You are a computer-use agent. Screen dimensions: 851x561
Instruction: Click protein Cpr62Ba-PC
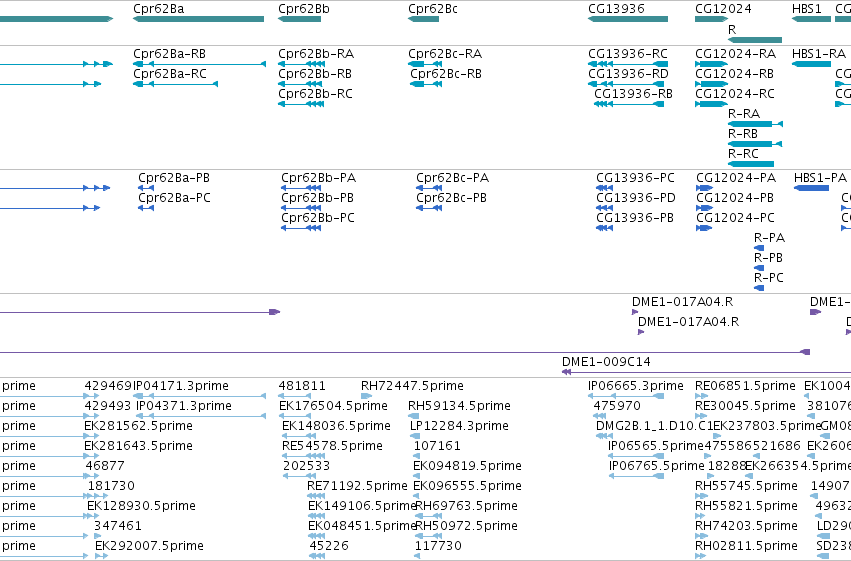(x=174, y=198)
